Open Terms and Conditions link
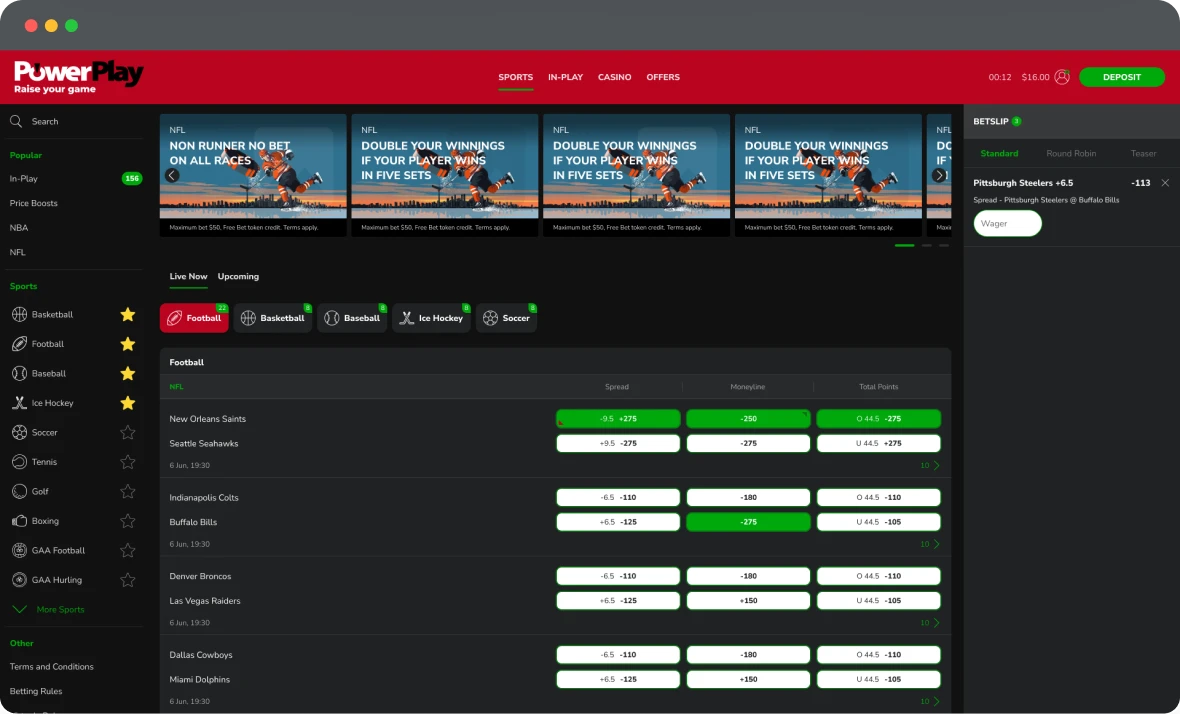 (x=52, y=667)
